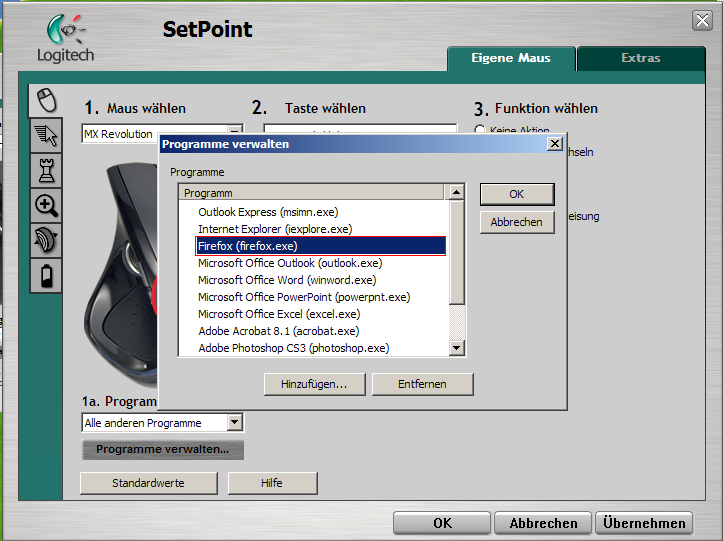The width and height of the screenshot is (723, 541).
Task: Click the Logitech logo
Action: [x=65, y=38]
